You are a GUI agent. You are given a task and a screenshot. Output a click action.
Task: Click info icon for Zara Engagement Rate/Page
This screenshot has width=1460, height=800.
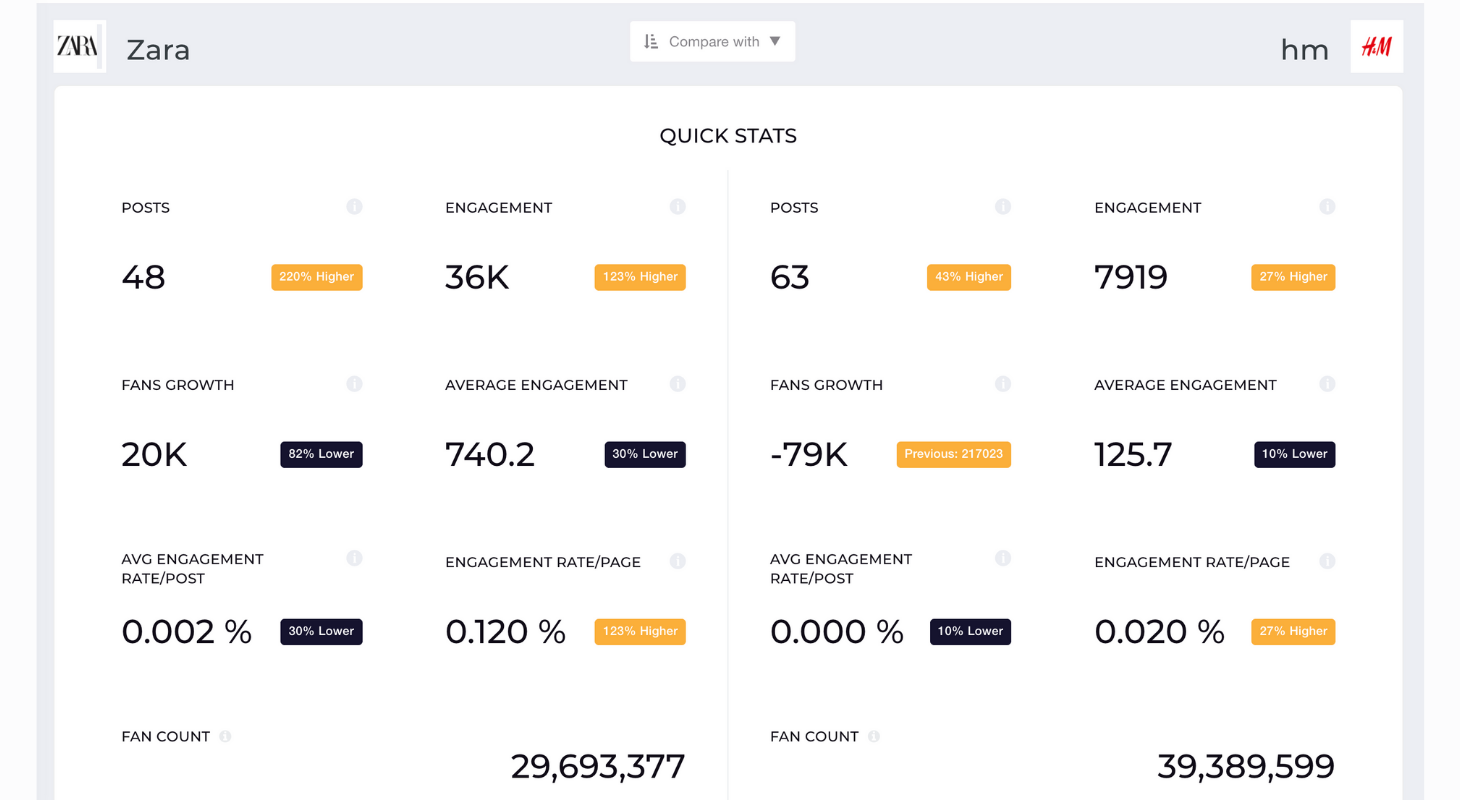pos(678,561)
